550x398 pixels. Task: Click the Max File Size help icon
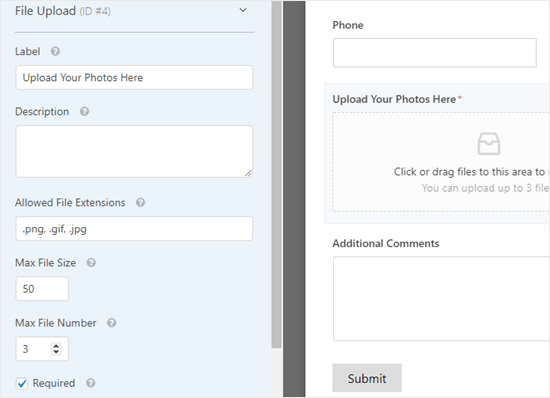tap(91, 263)
